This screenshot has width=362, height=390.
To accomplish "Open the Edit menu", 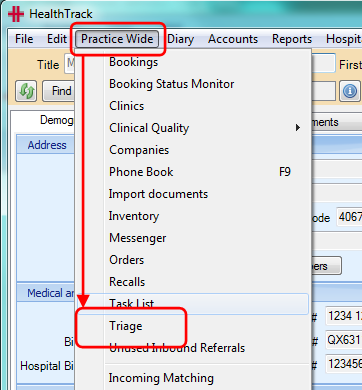I will point(57,39).
